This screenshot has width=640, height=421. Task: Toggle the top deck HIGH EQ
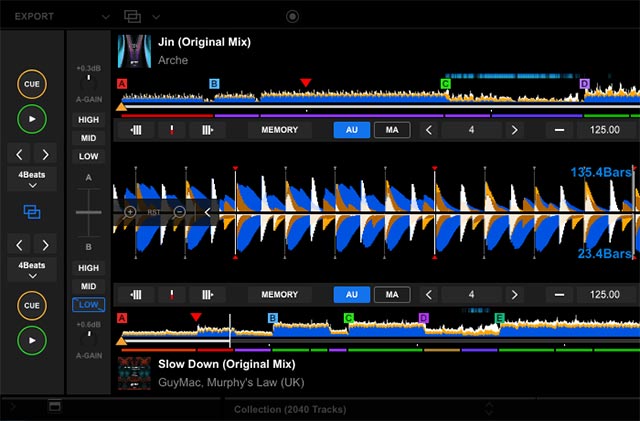point(88,120)
